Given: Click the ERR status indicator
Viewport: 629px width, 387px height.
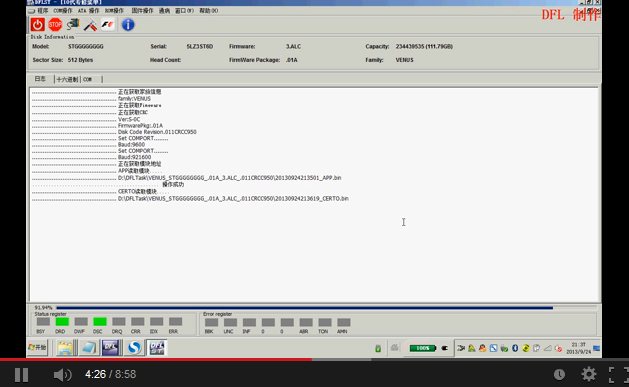Looking at the screenshot, I should pyautogui.click(x=175, y=322).
